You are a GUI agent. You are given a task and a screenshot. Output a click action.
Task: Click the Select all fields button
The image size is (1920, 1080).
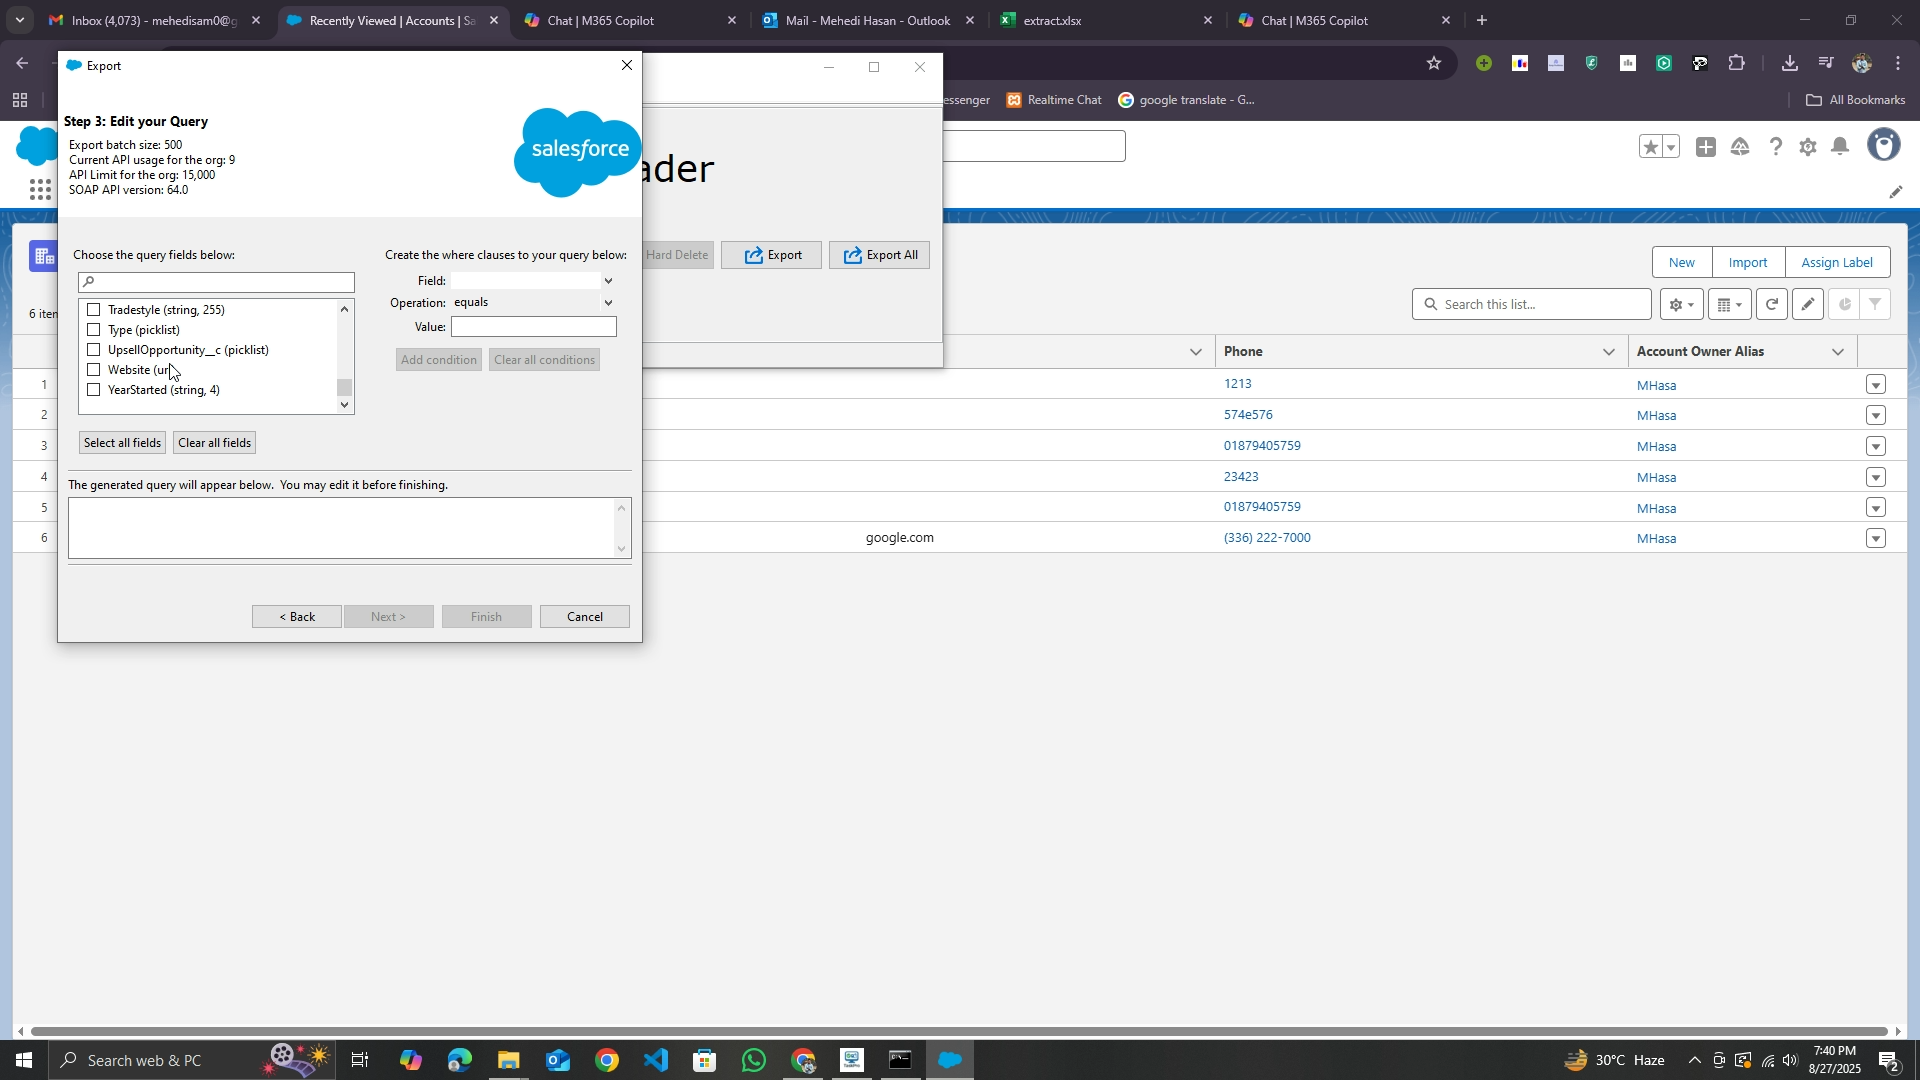point(122,443)
